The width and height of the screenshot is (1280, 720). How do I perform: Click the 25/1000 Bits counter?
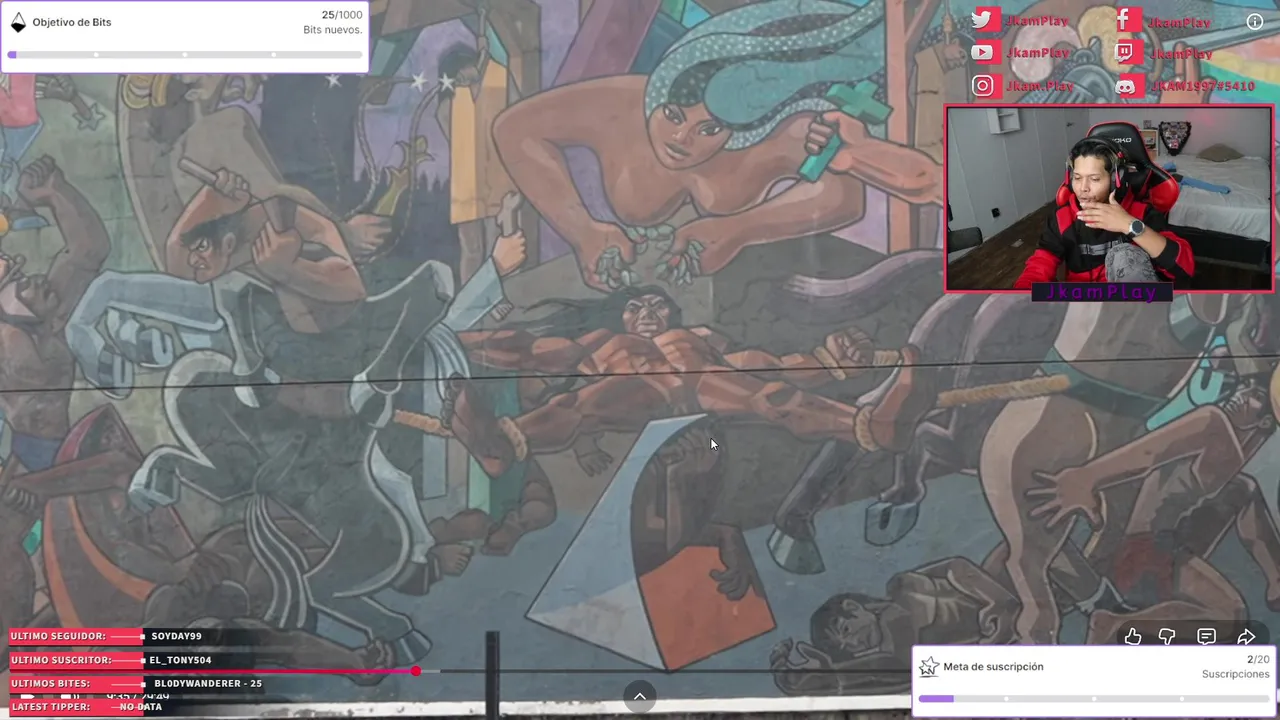point(342,15)
